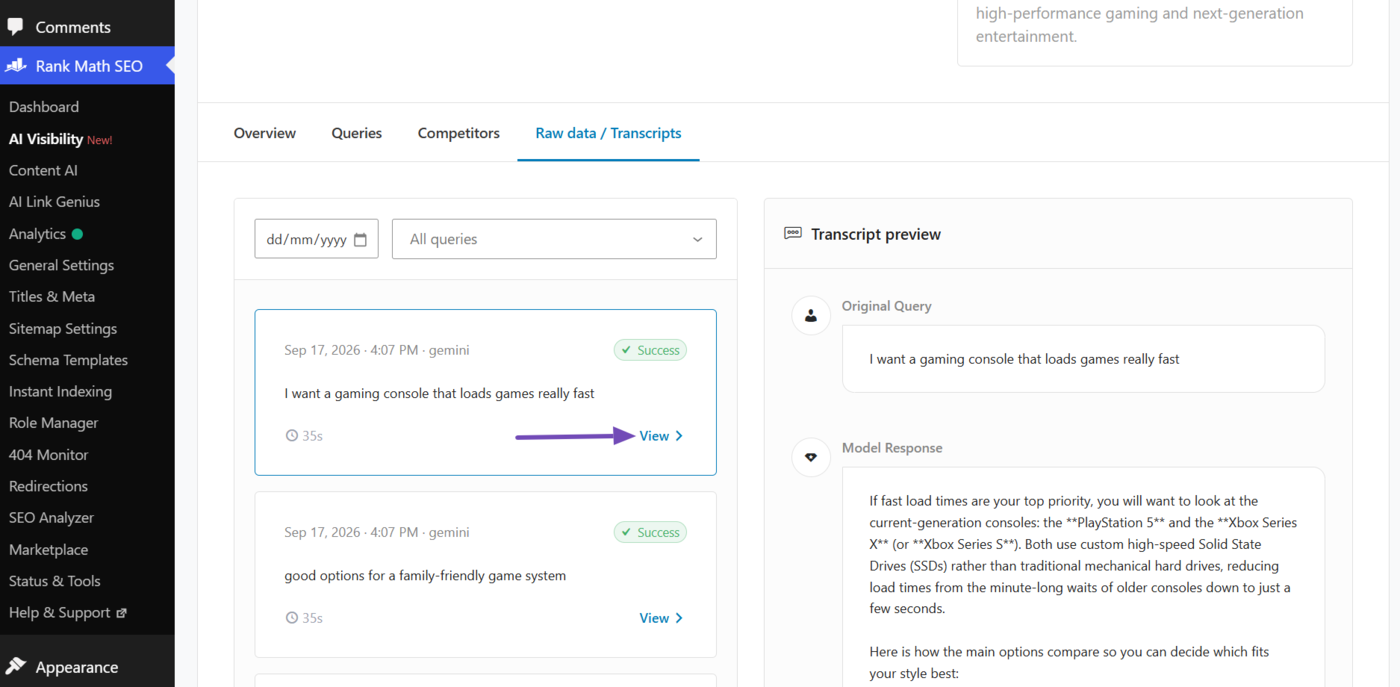The image size is (1400, 687).
Task: Click the calendar icon in date field
Action: click(x=361, y=239)
